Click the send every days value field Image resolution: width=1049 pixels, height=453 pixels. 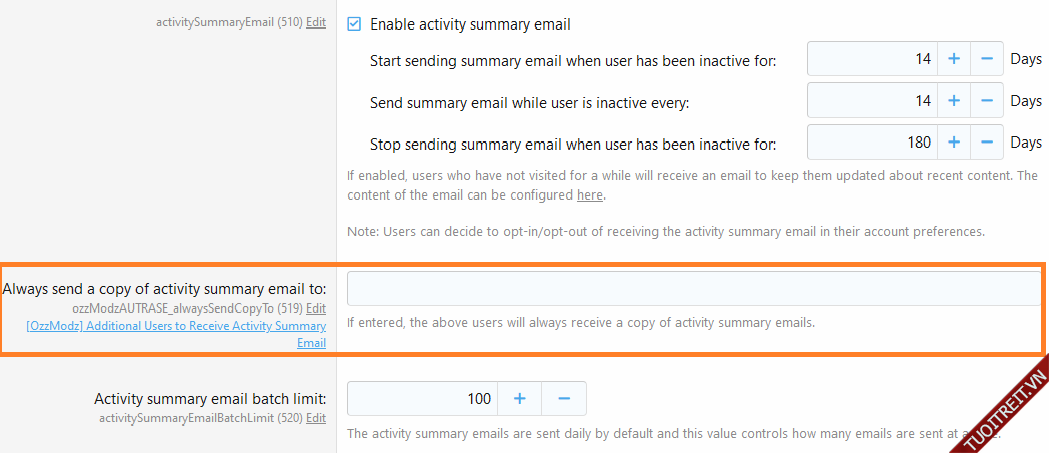tap(872, 101)
